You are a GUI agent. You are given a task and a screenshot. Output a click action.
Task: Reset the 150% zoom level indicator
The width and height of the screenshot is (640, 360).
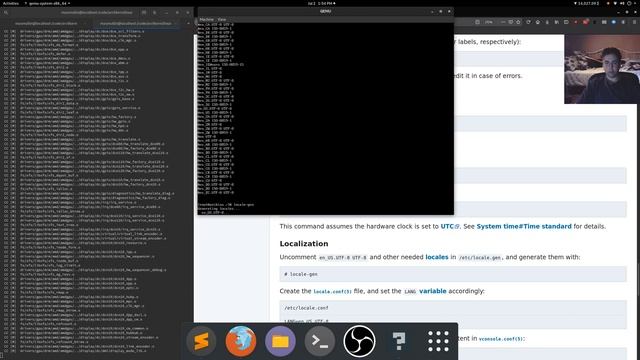(489, 22)
